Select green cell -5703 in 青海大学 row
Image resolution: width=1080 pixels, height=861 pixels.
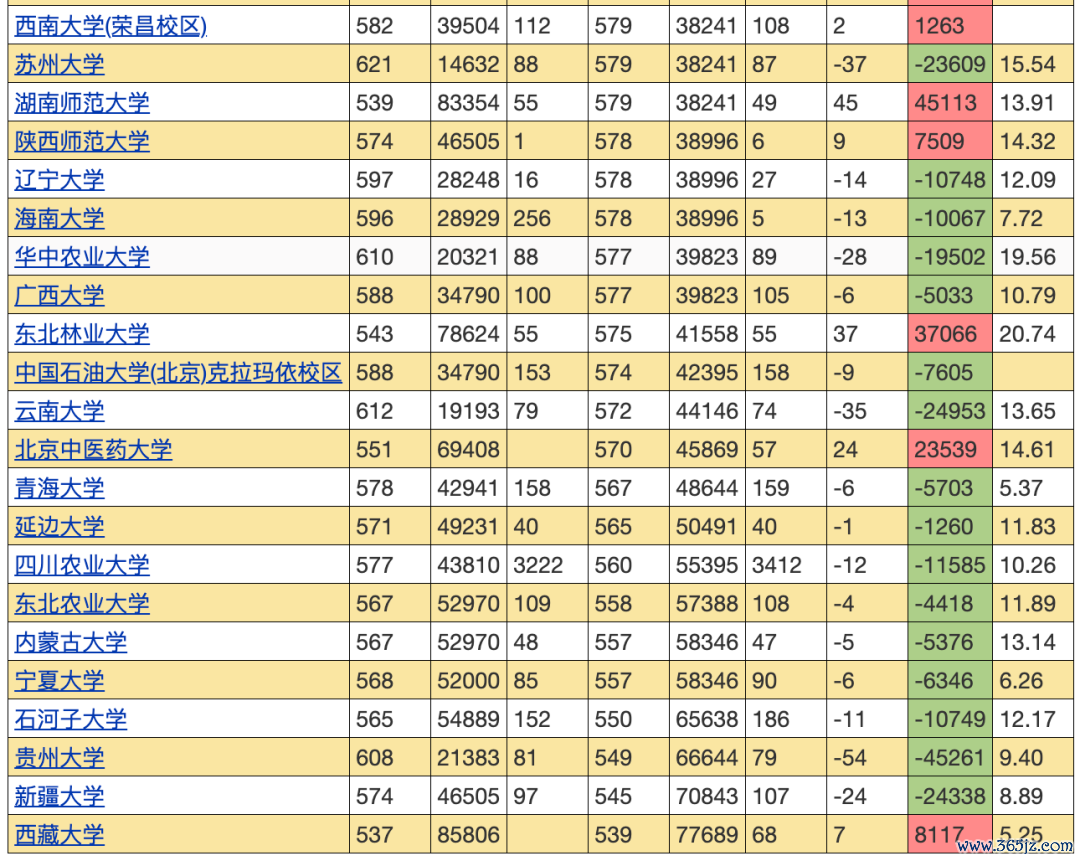[x=950, y=489]
